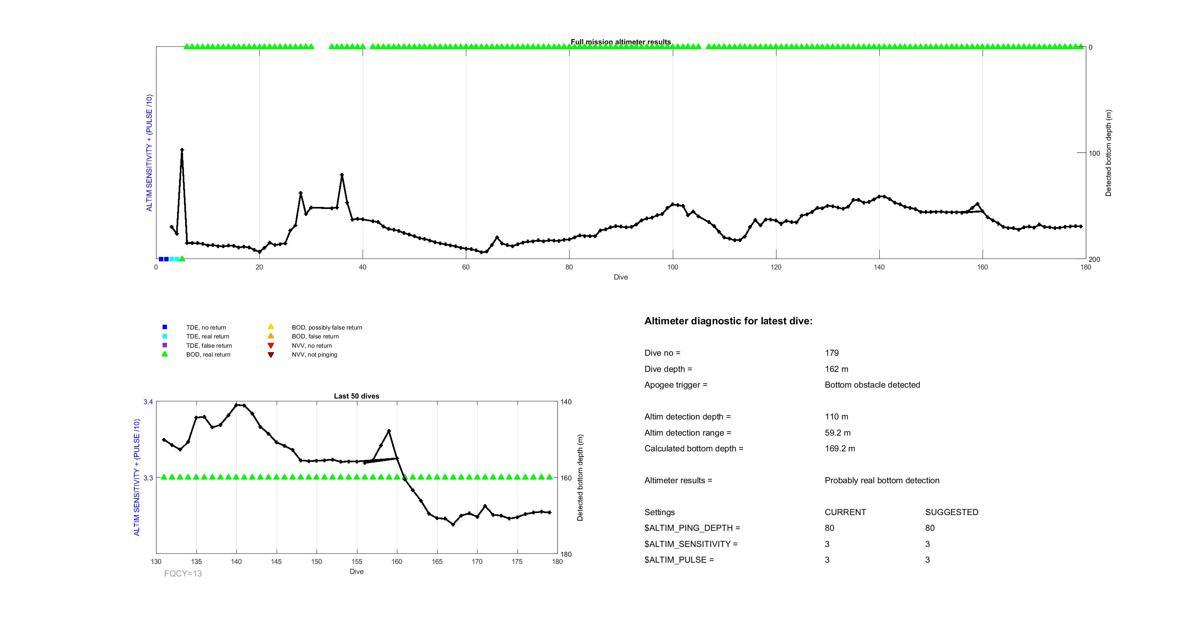Select the legend text 'BOD, false return'
This screenshot has width=1200, height=622.
(x=315, y=336)
